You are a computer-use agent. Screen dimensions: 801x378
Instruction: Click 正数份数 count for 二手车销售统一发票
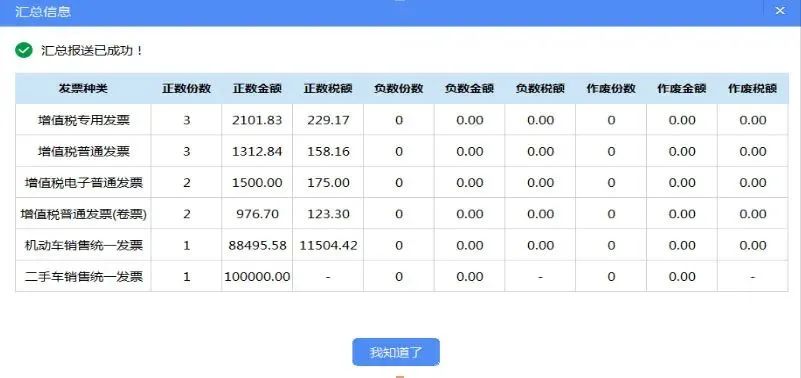186,277
